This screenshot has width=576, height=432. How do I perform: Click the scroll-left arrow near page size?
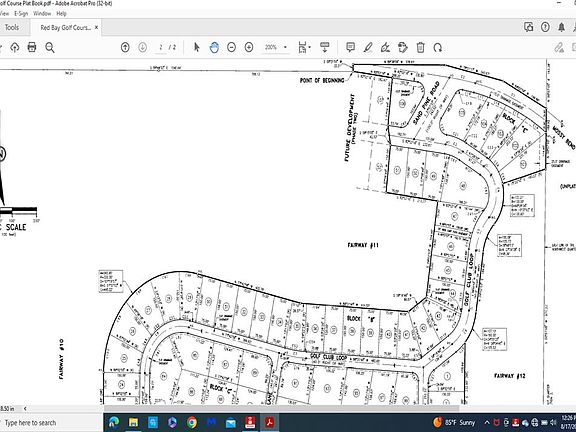coord(25,408)
